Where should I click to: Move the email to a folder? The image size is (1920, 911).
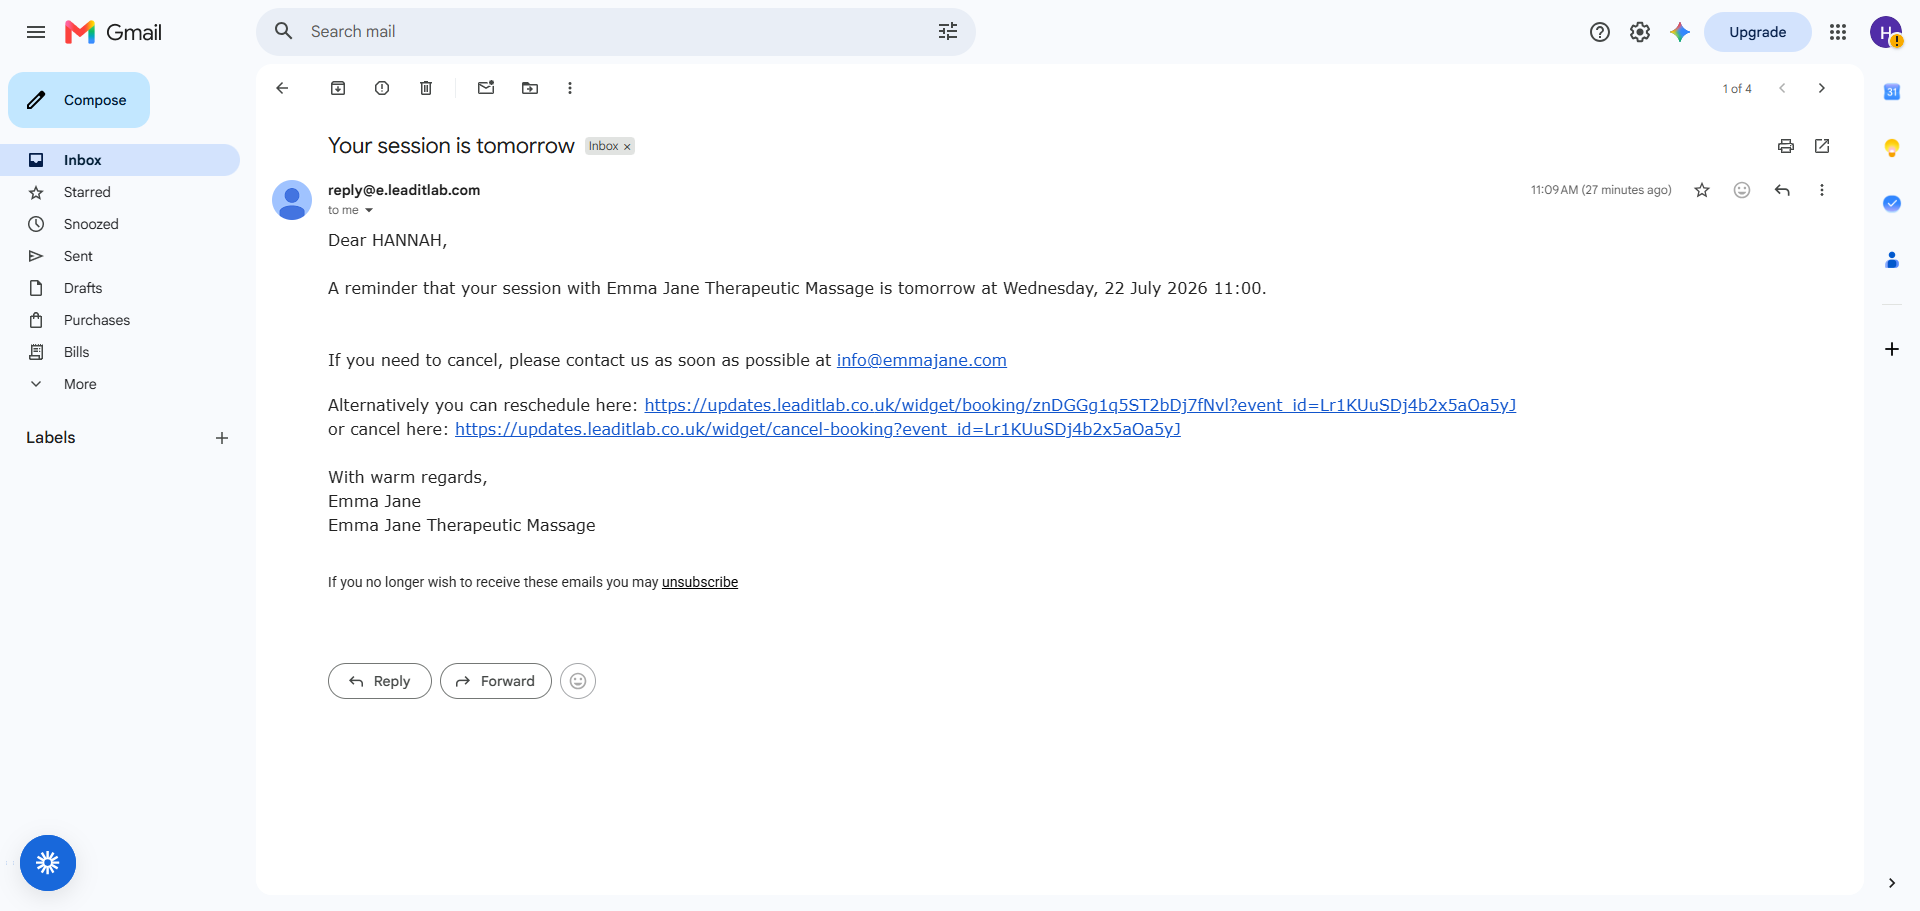(x=530, y=88)
